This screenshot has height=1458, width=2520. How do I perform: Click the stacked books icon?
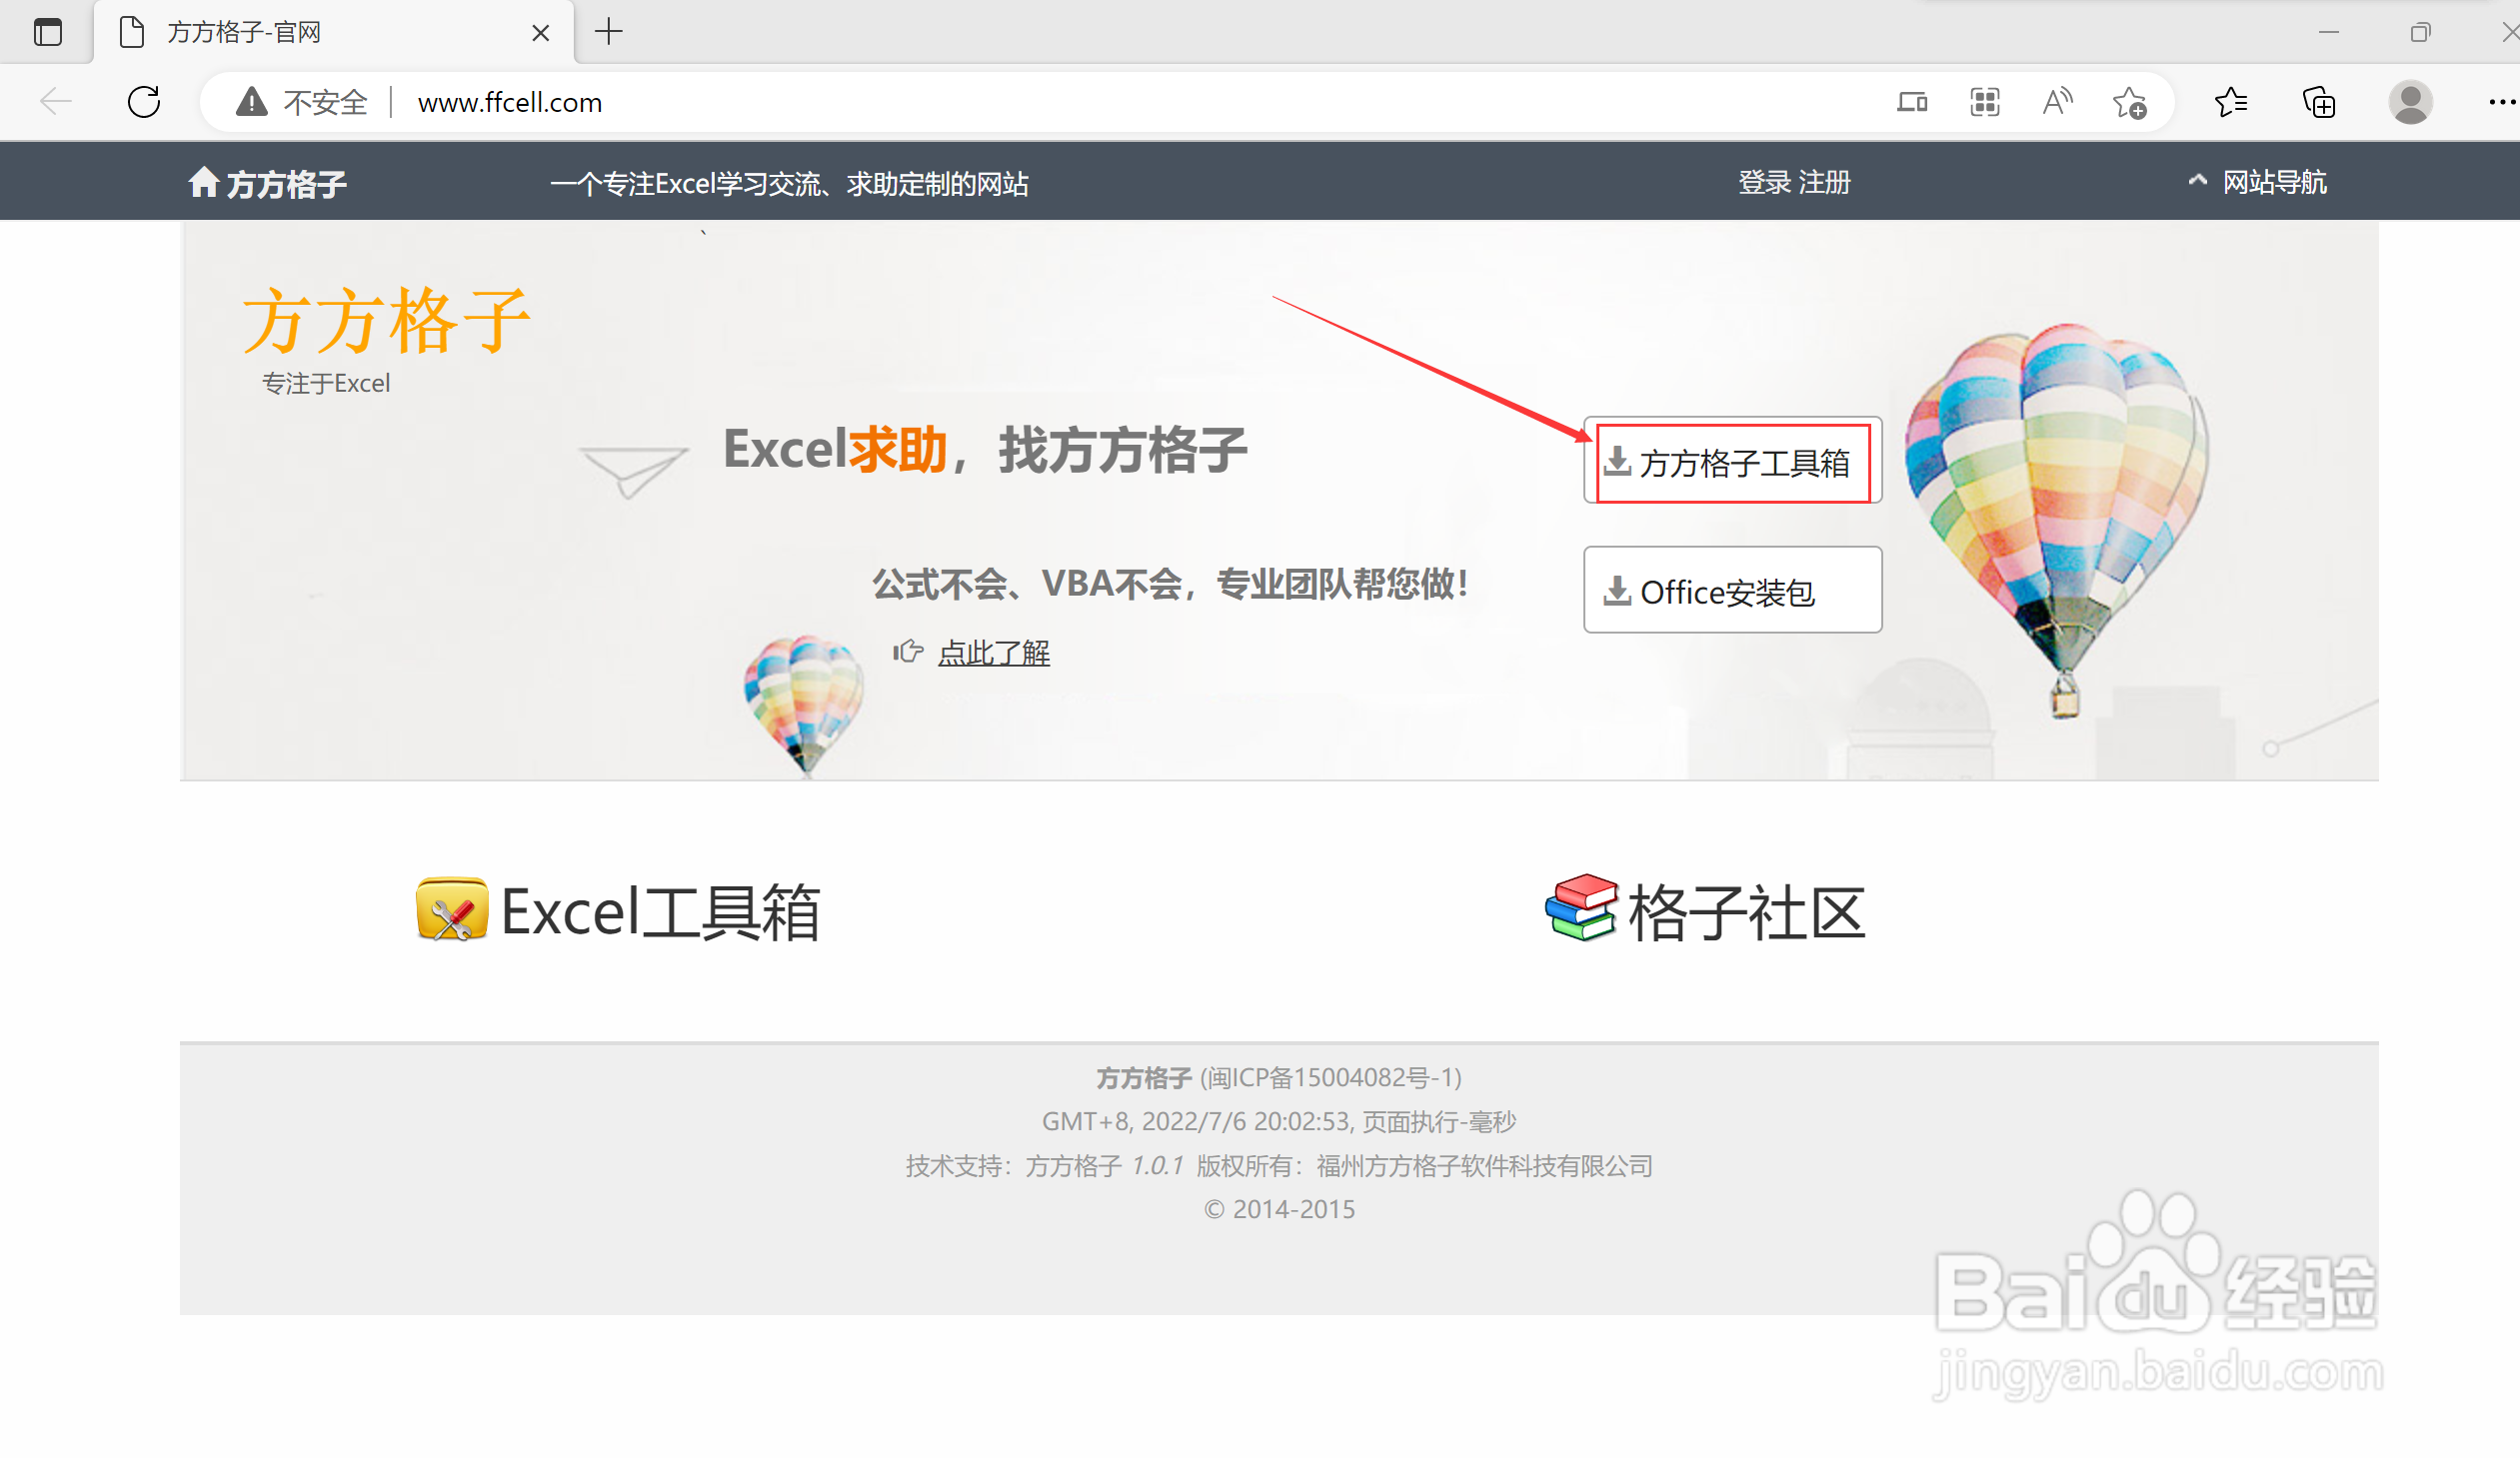[x=1581, y=908]
